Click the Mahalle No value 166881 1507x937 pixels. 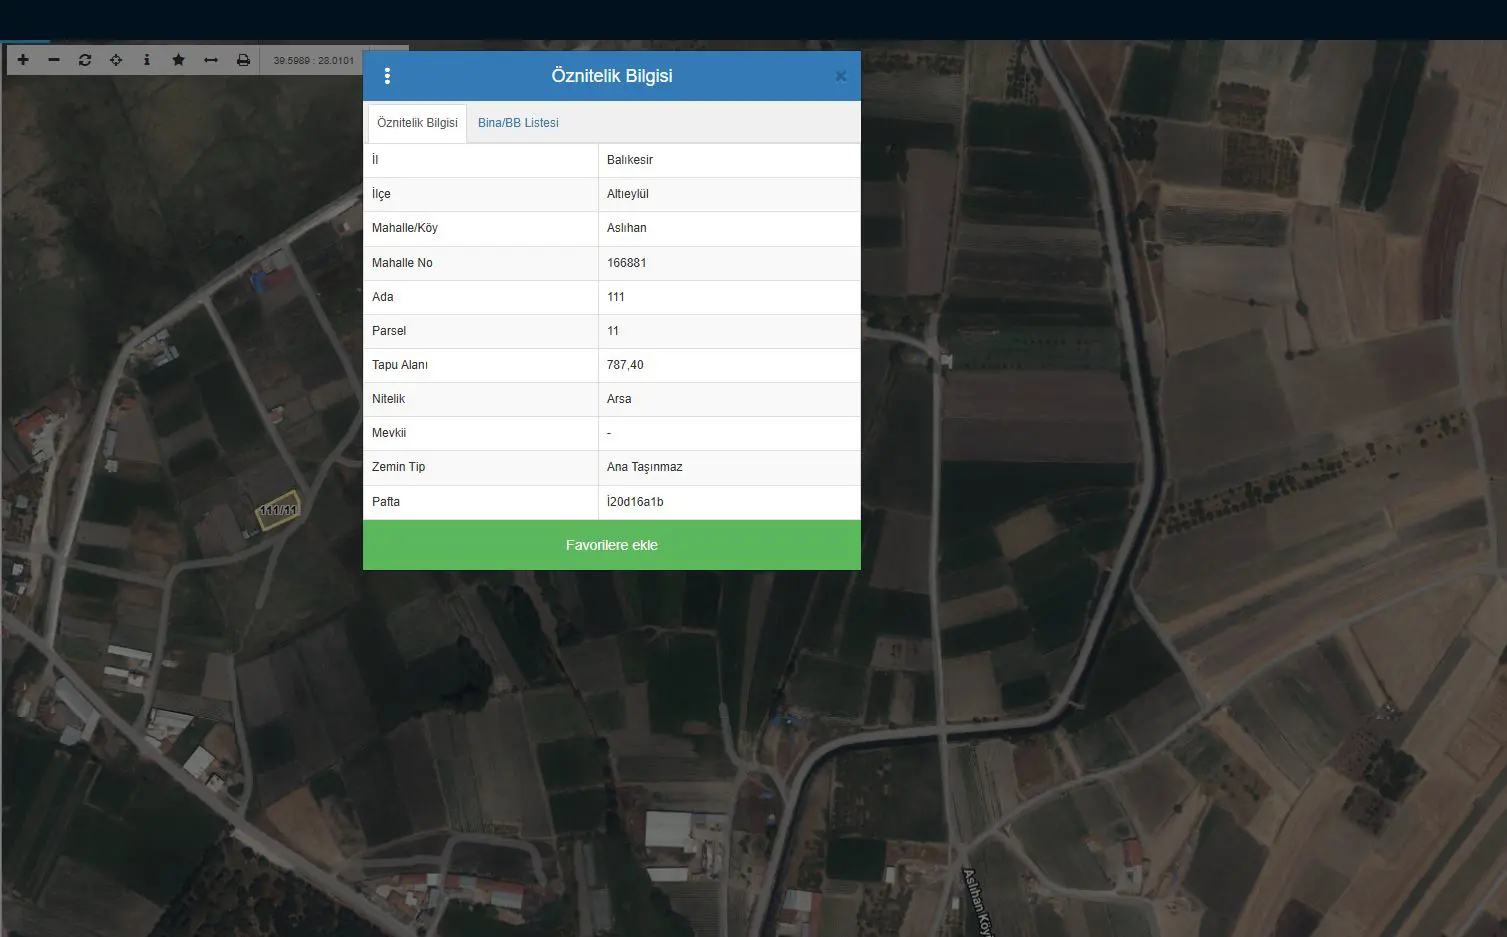[627, 263]
